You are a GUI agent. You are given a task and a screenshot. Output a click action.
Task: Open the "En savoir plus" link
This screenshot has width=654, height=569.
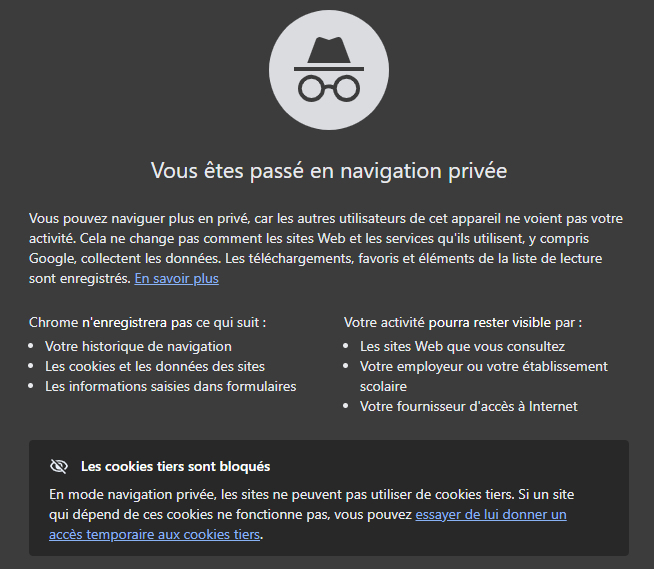click(177, 278)
